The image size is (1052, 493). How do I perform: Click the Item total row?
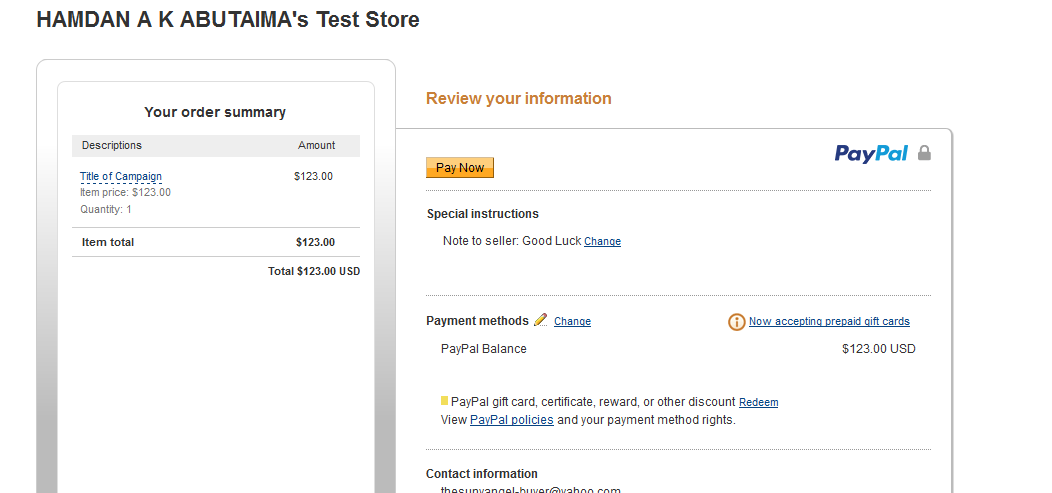pyautogui.click(x=216, y=242)
